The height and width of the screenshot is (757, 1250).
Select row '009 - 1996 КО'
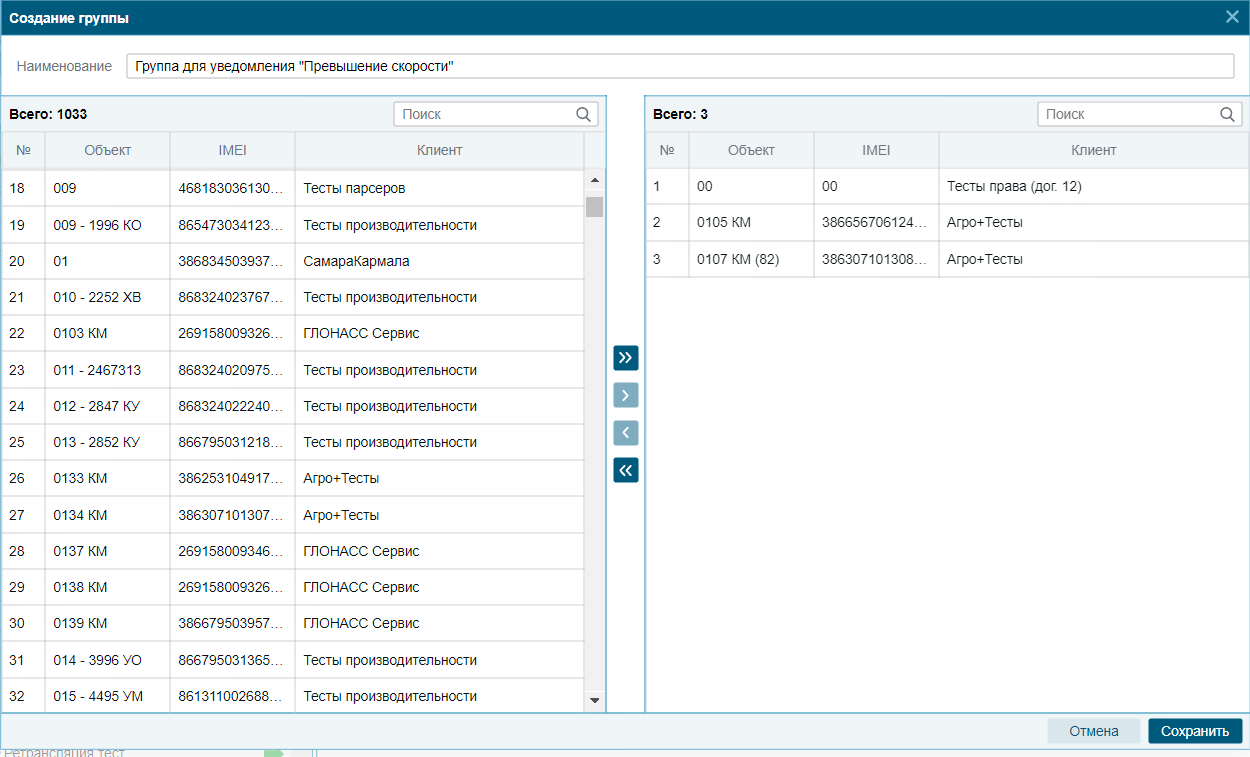[x=293, y=225]
